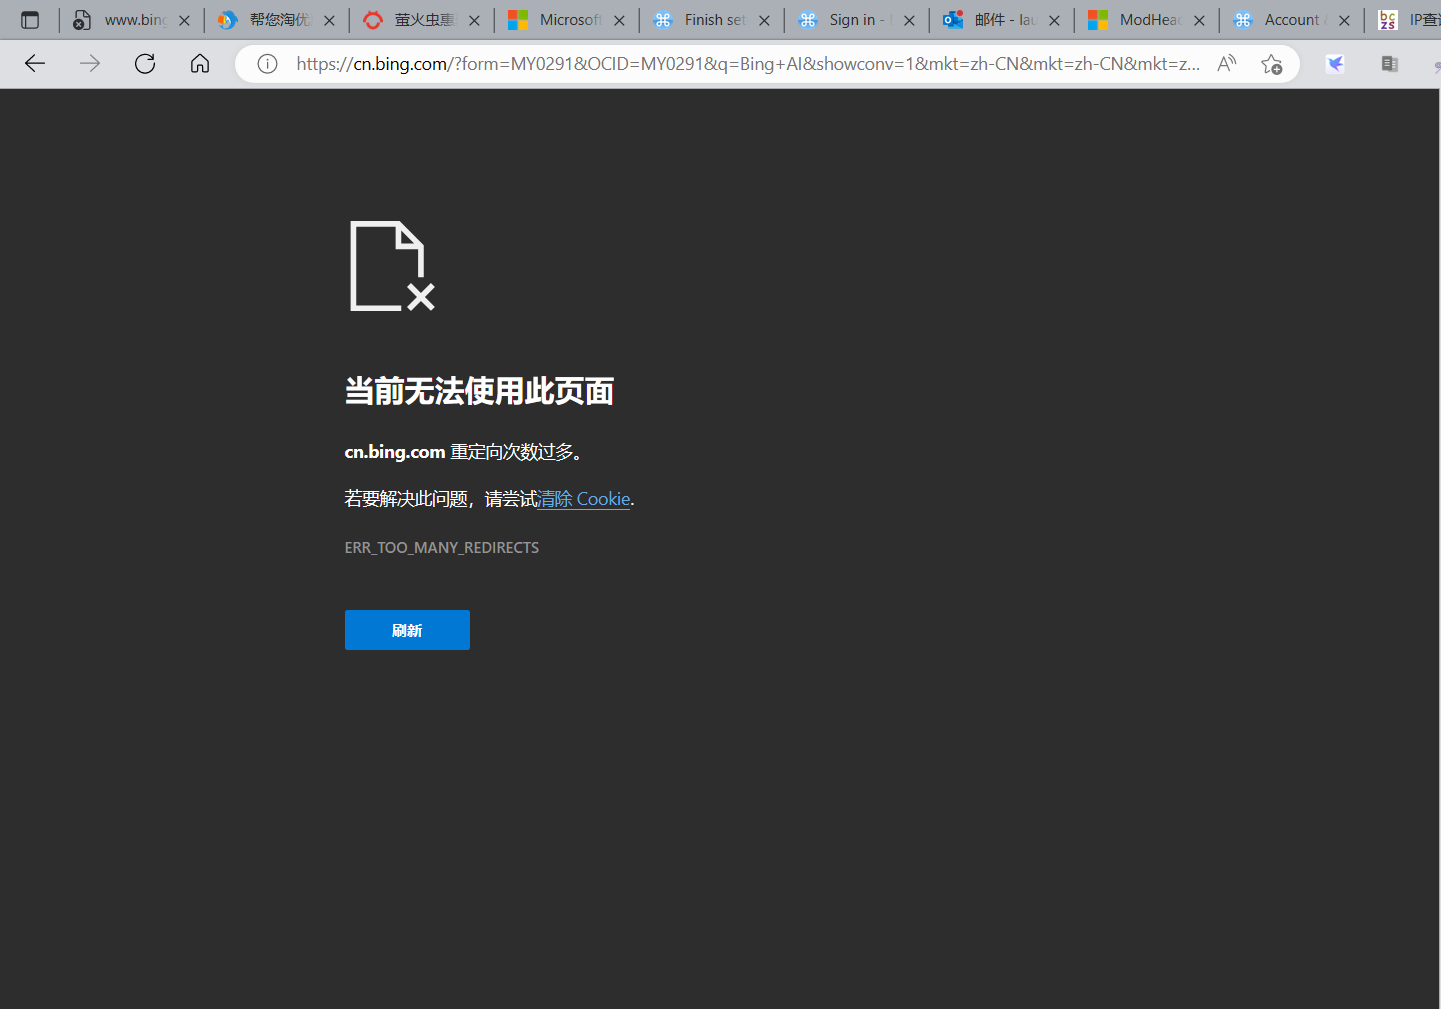Close the 帮您淘优 tab
This screenshot has height=1009, width=1441.
point(329,20)
